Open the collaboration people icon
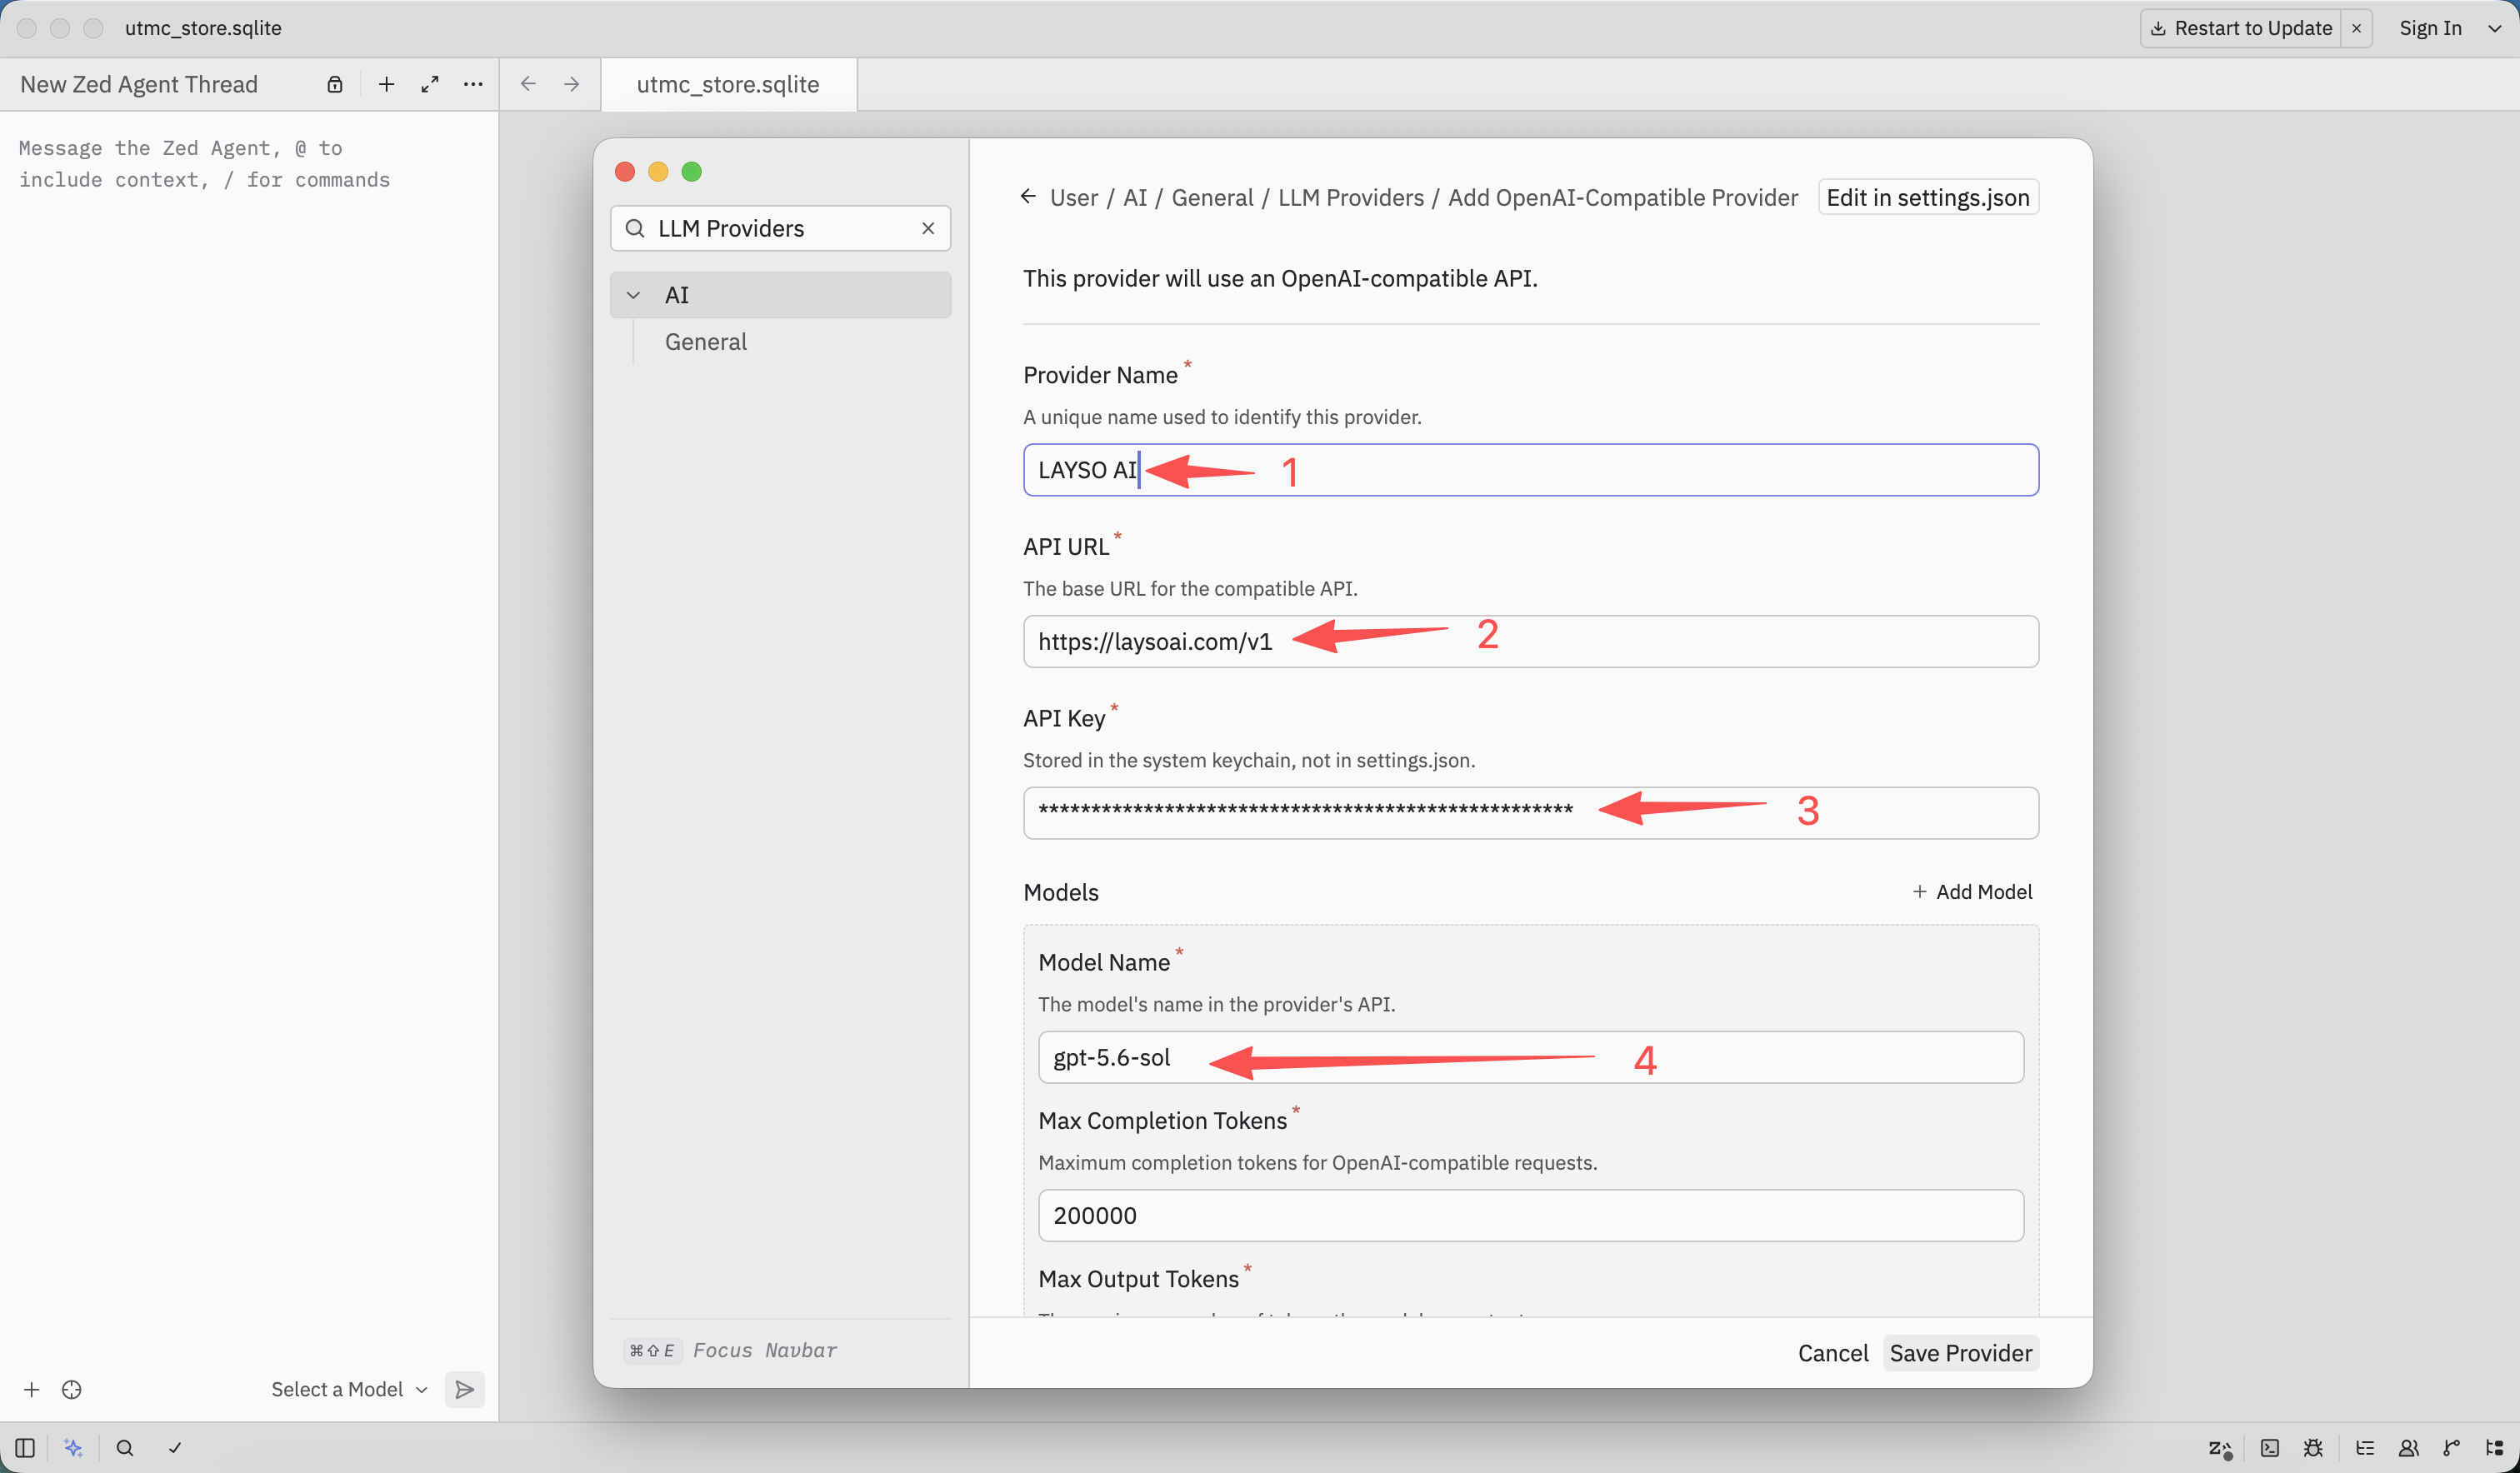Screen dimensions: 2520x1473 [x=2409, y=1447]
